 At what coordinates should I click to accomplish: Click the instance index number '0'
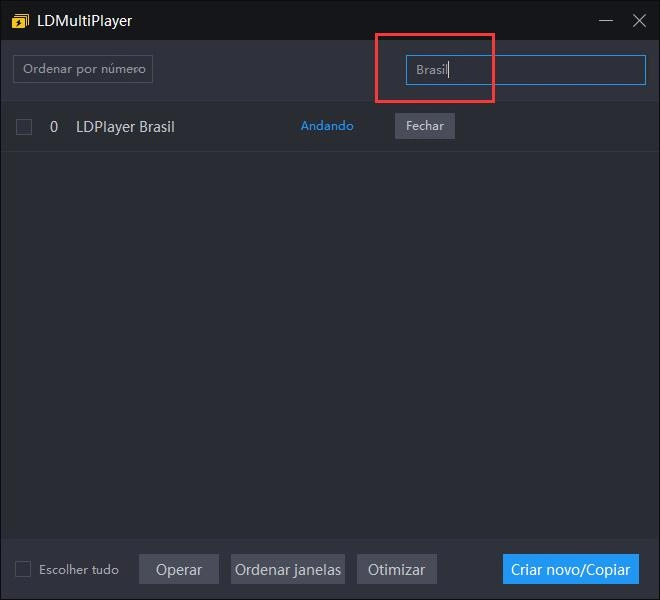tap(54, 127)
